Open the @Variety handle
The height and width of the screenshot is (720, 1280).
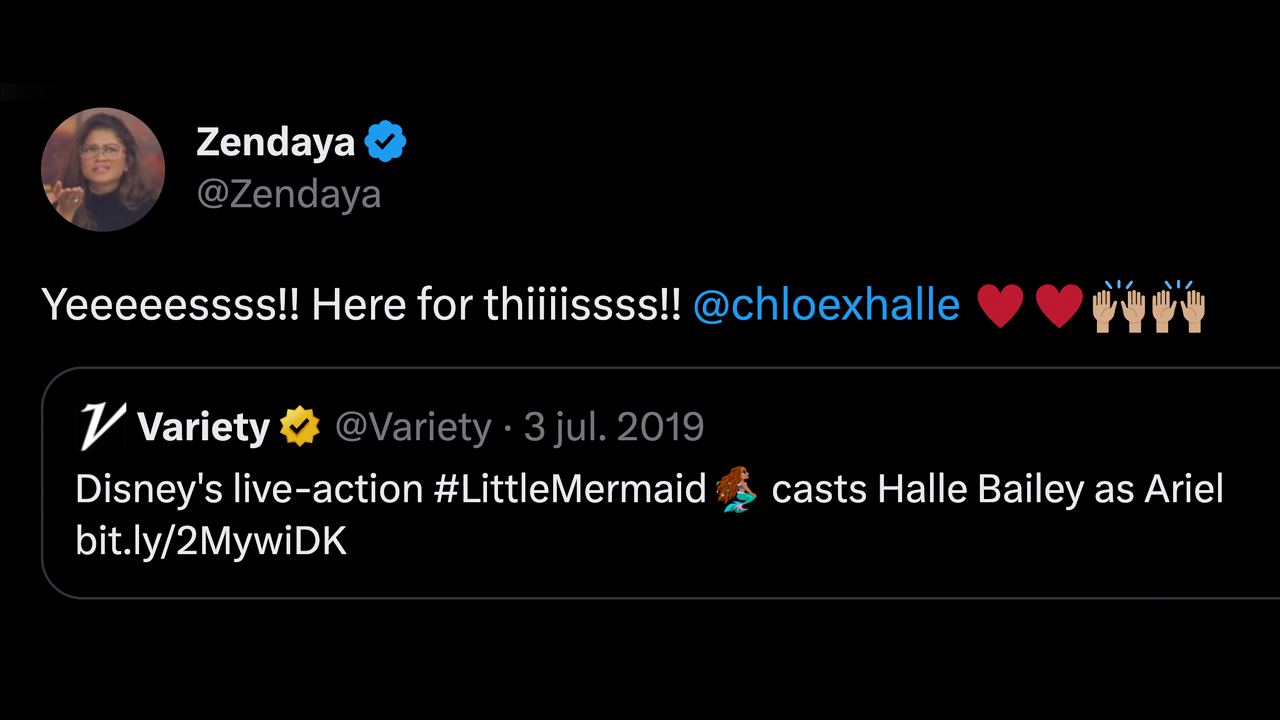(x=413, y=428)
